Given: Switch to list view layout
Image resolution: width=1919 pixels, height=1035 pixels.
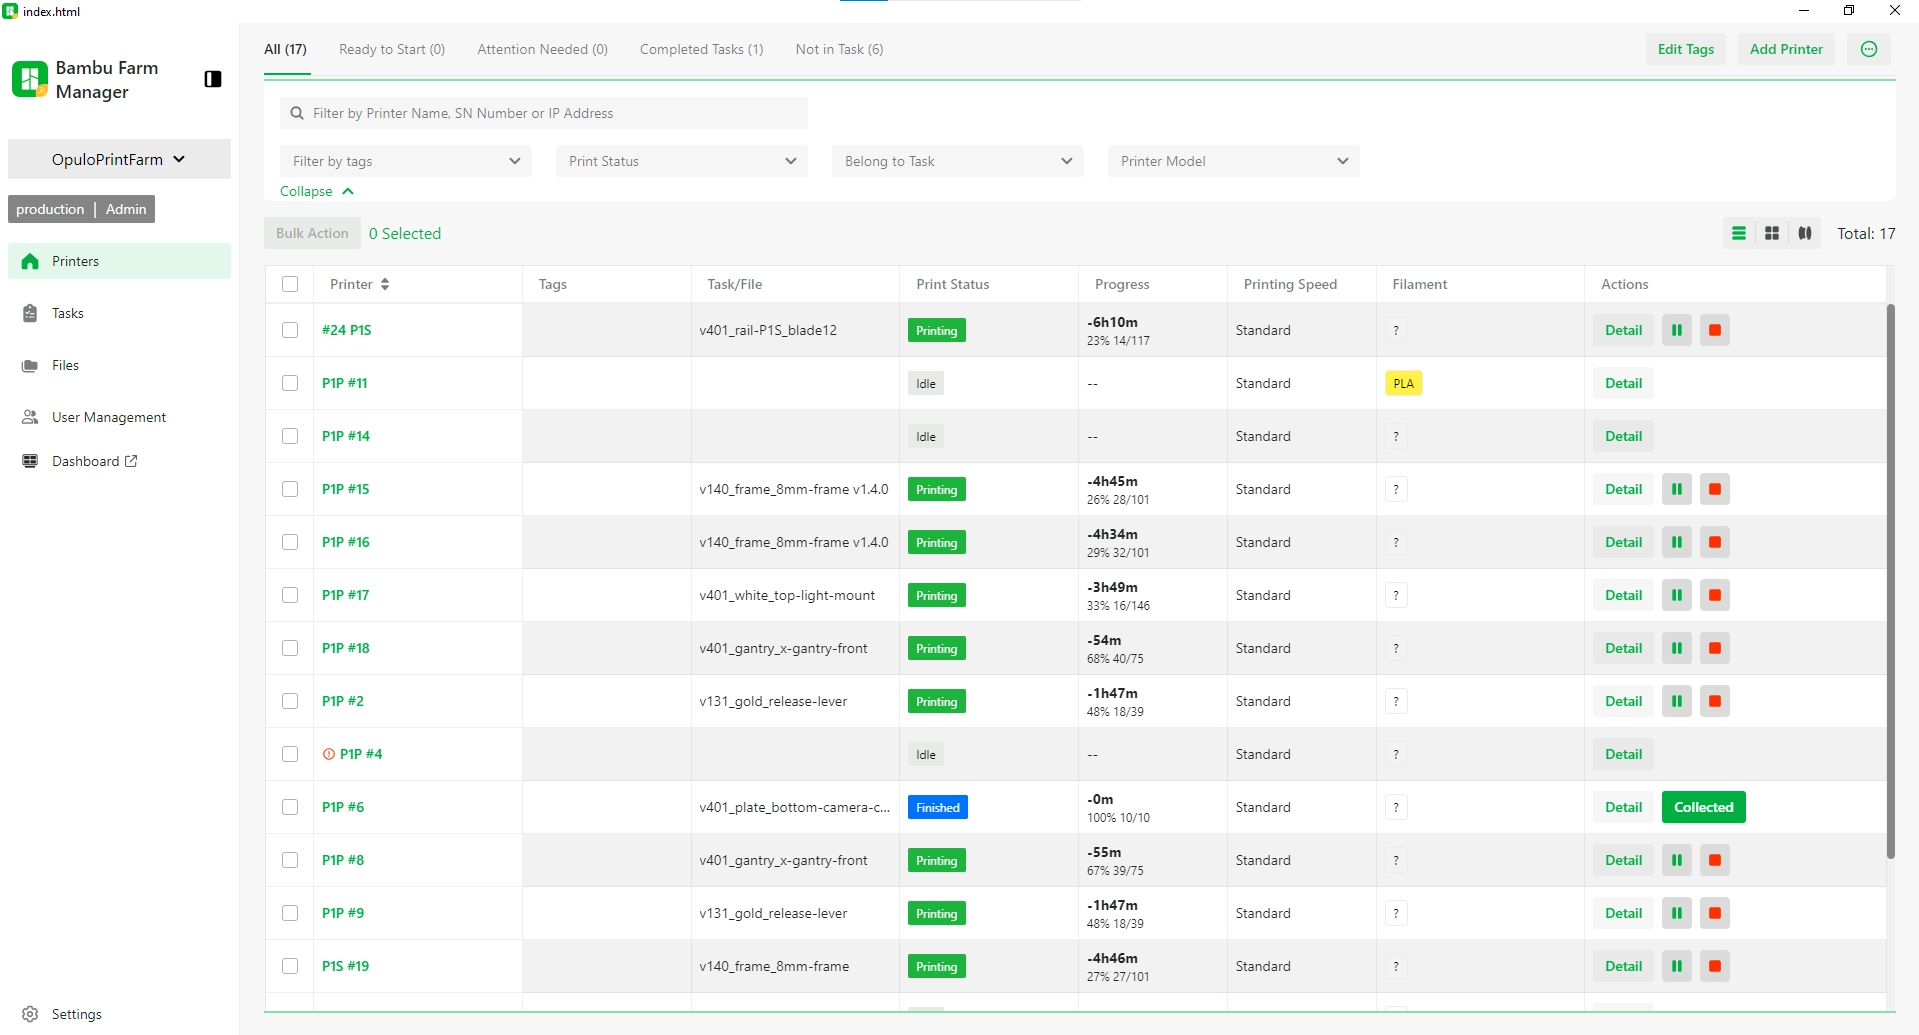Looking at the screenshot, I should click(1739, 233).
